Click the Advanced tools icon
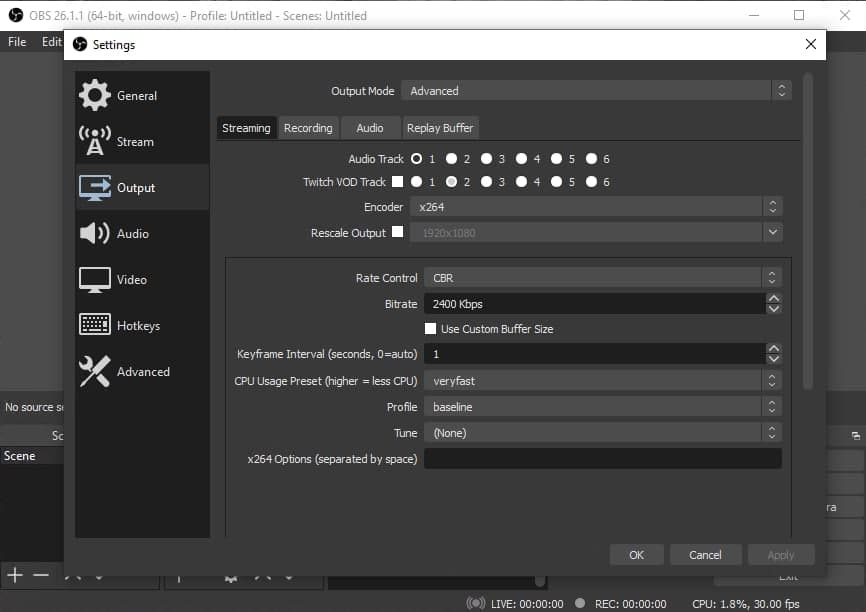The width and height of the screenshot is (866, 612). [x=95, y=371]
